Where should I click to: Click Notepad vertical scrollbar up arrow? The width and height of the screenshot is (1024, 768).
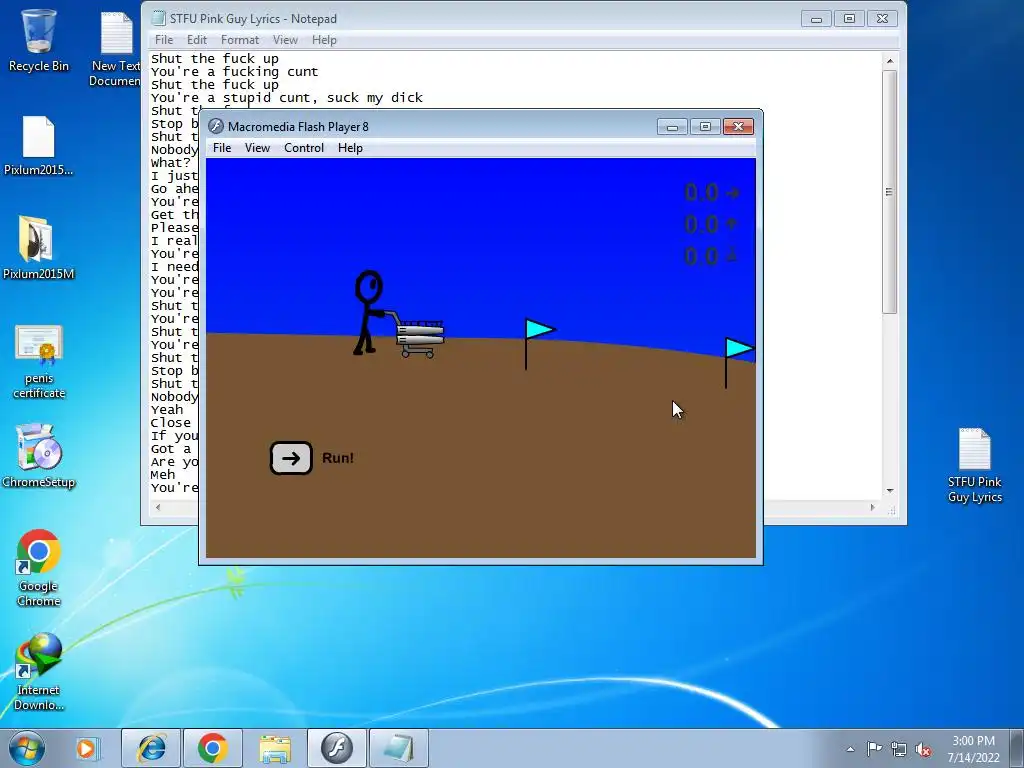[x=890, y=61]
